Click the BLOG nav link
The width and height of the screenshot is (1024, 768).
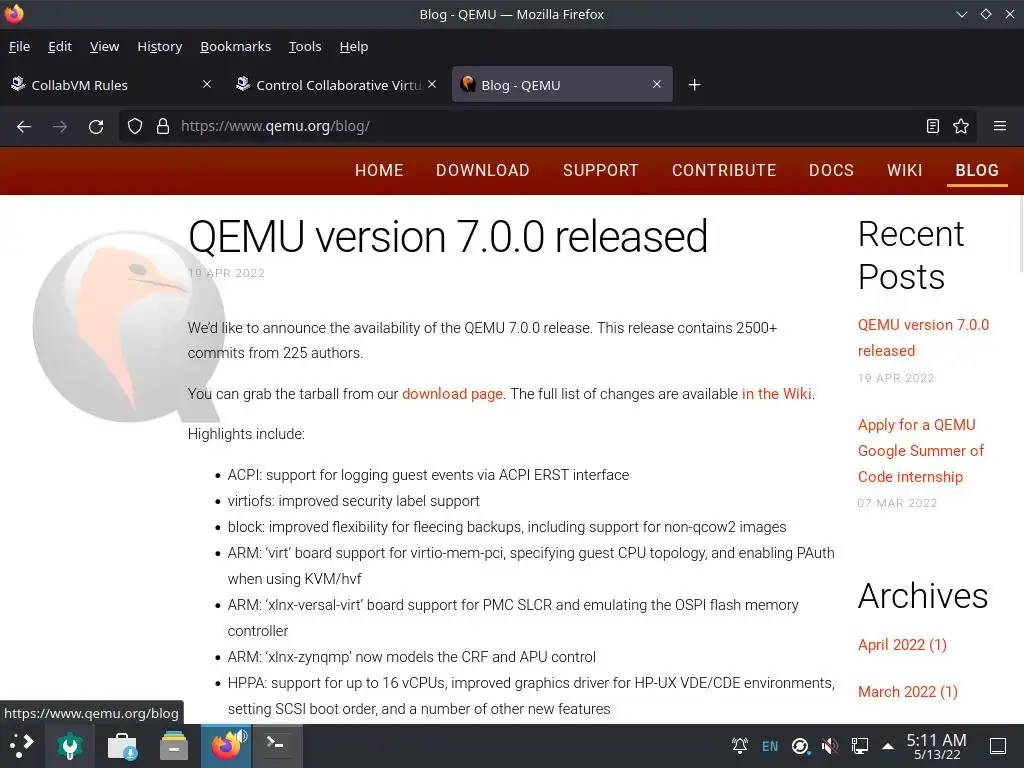(977, 170)
